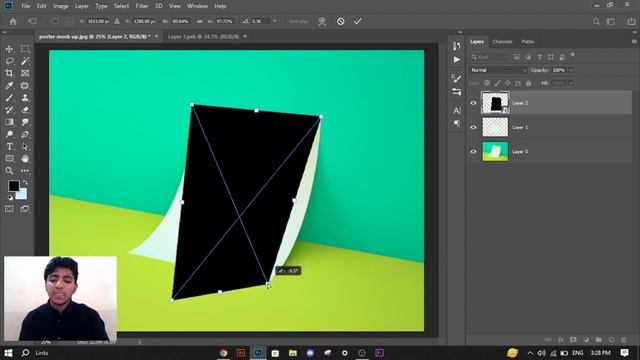Viewport: 640px width, 360px height.
Task: Open the Edit menu
Action: (x=42, y=6)
